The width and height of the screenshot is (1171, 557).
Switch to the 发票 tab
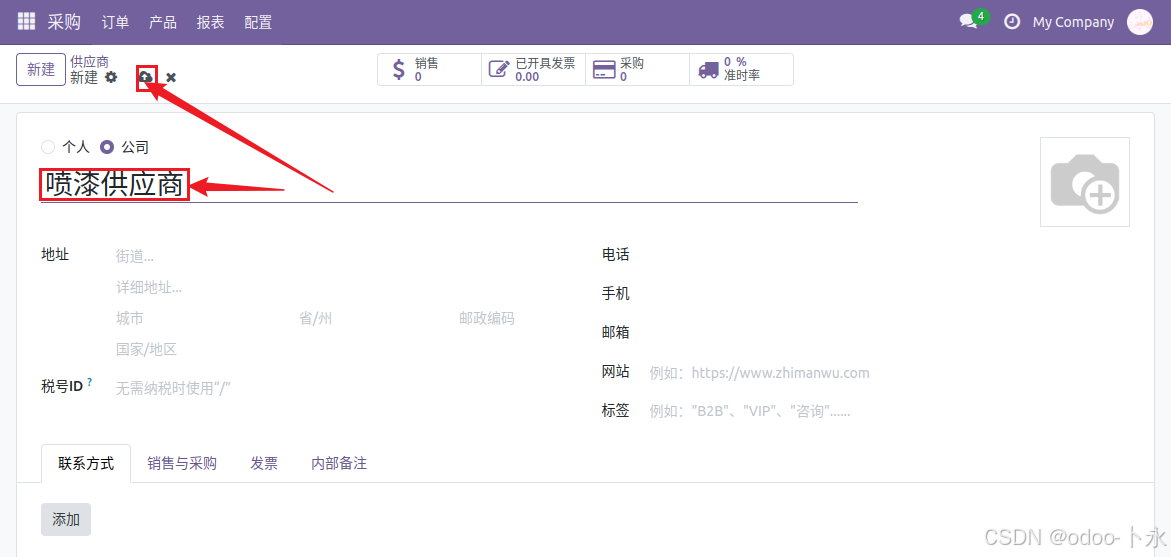264,464
